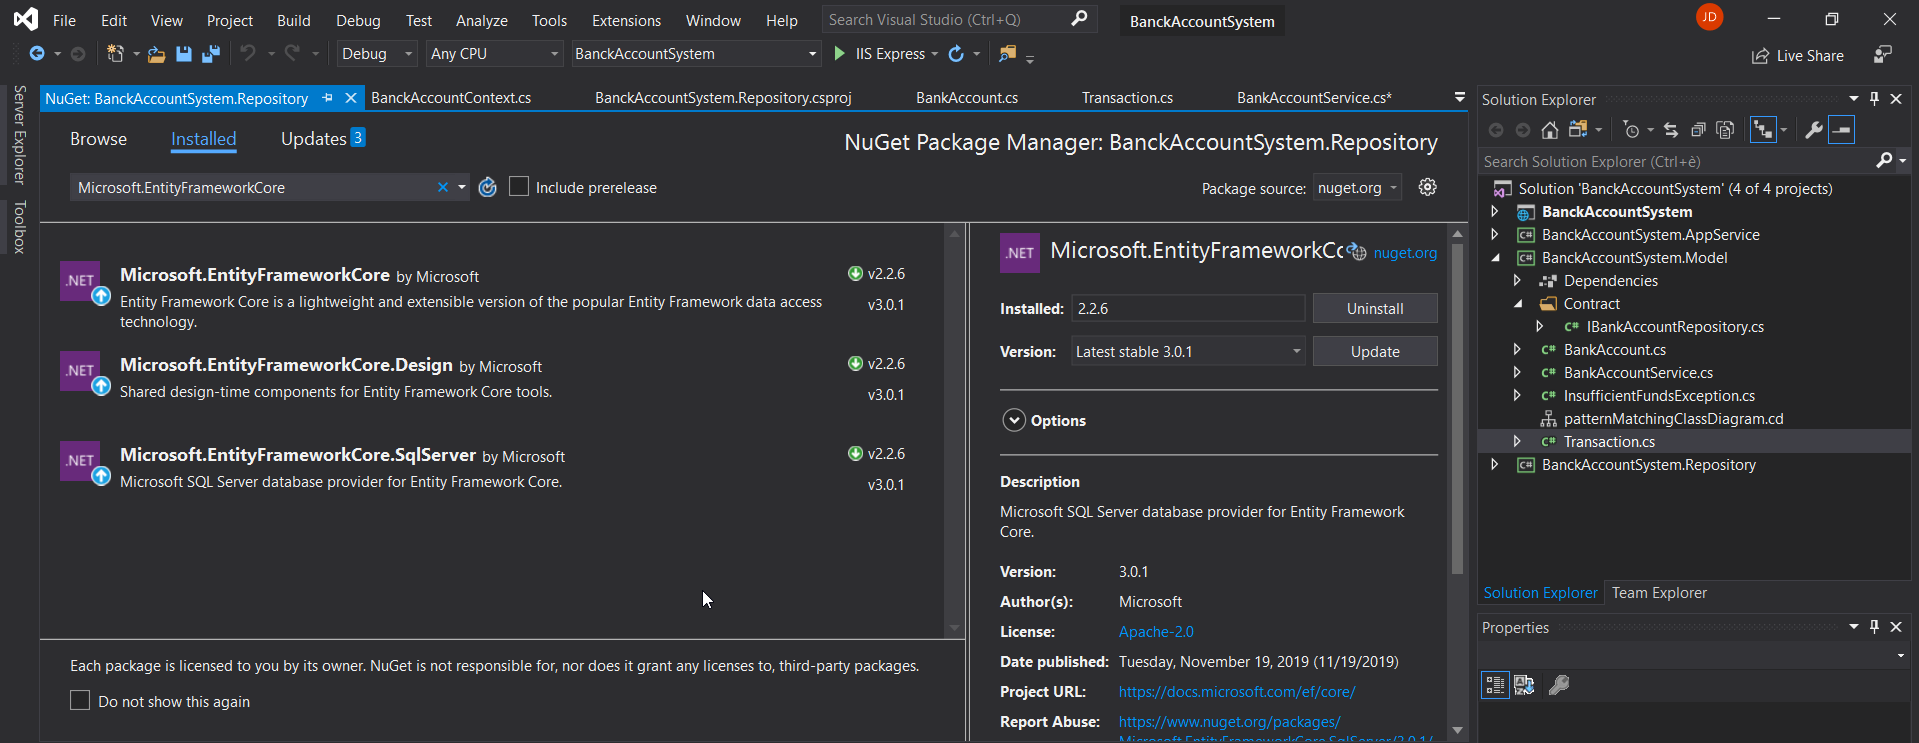Expand the BanckAccountSystem.AppService project node
The width and height of the screenshot is (1919, 743).
pos(1495,234)
